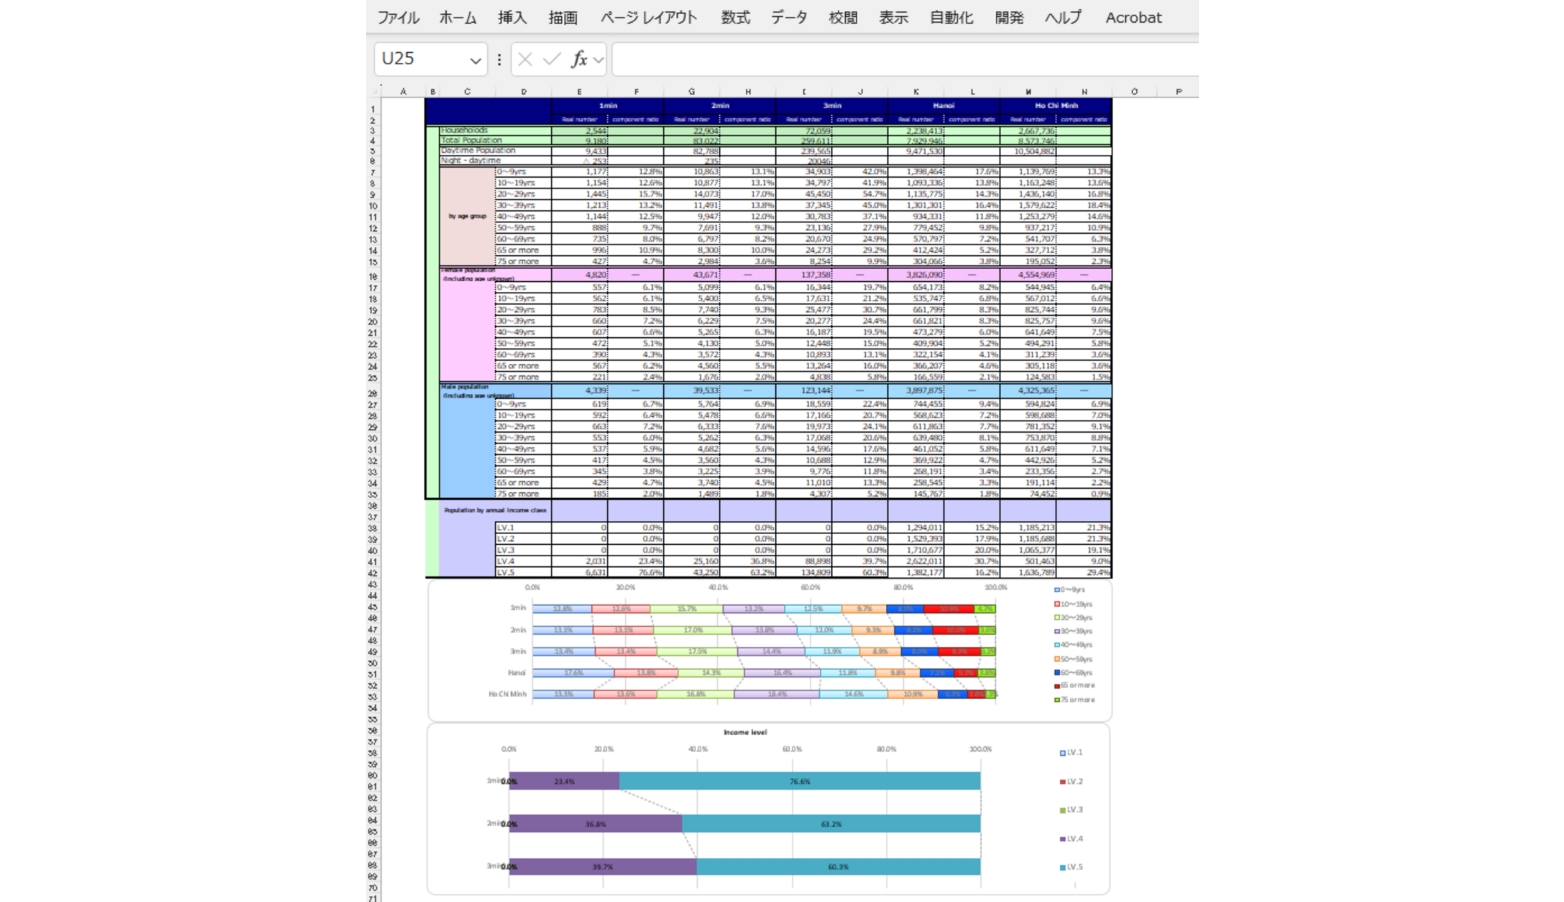Click the Population by annual income class label
The image size is (1564, 902).
pyautogui.click(x=495, y=510)
